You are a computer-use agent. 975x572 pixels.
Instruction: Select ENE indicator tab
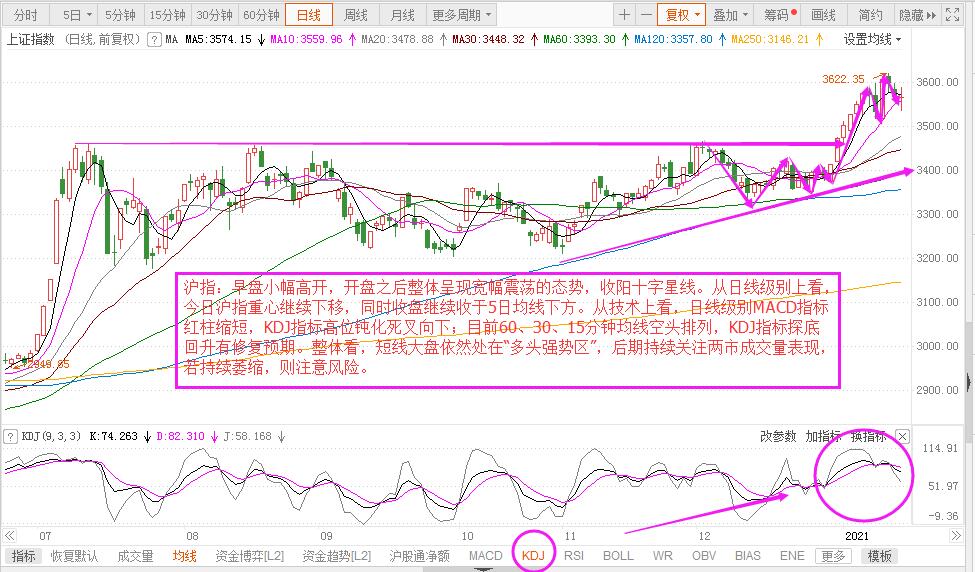(x=792, y=556)
